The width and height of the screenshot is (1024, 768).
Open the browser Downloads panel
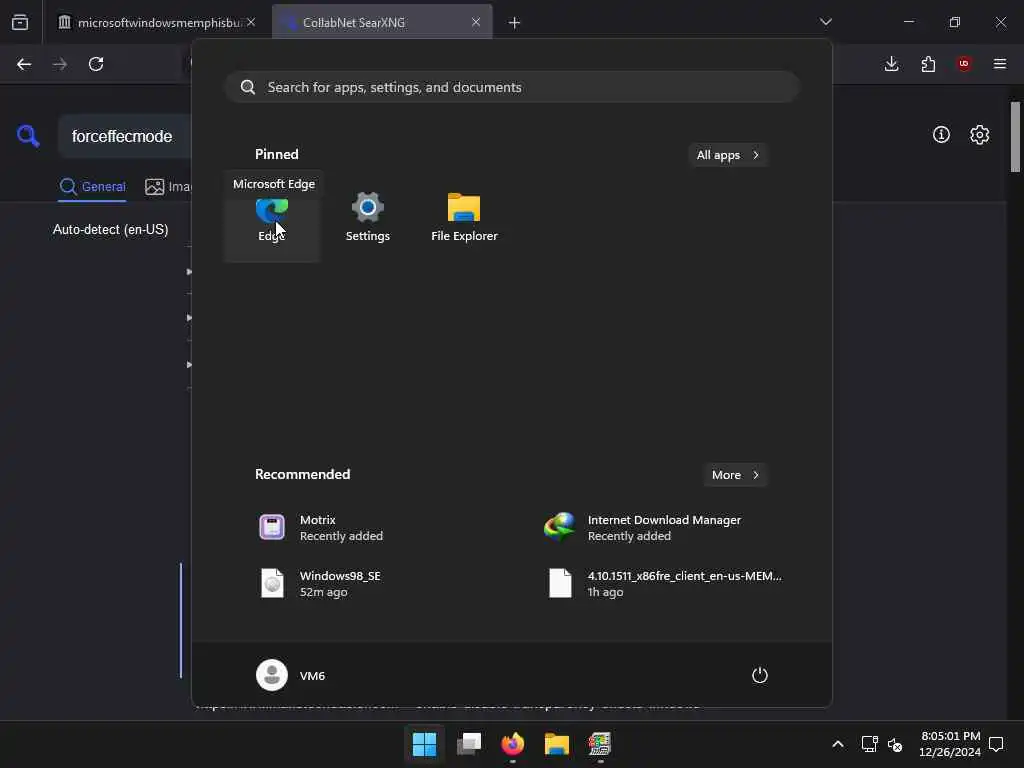click(x=891, y=64)
